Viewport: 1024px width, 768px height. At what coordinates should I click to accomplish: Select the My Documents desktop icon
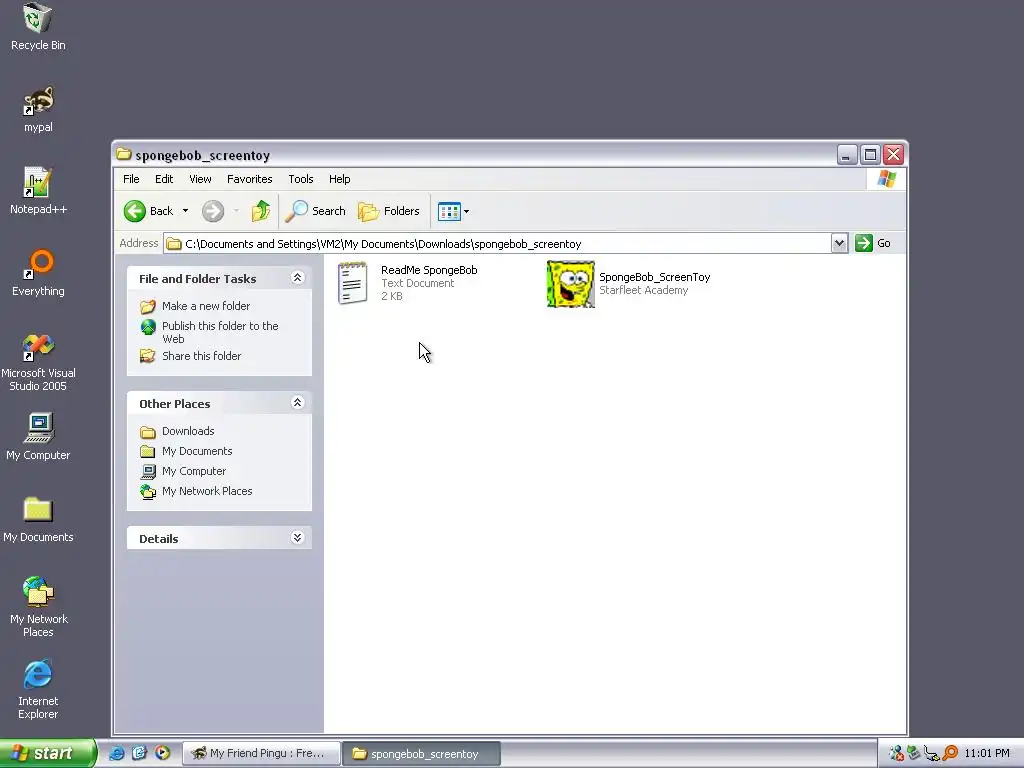point(38,519)
